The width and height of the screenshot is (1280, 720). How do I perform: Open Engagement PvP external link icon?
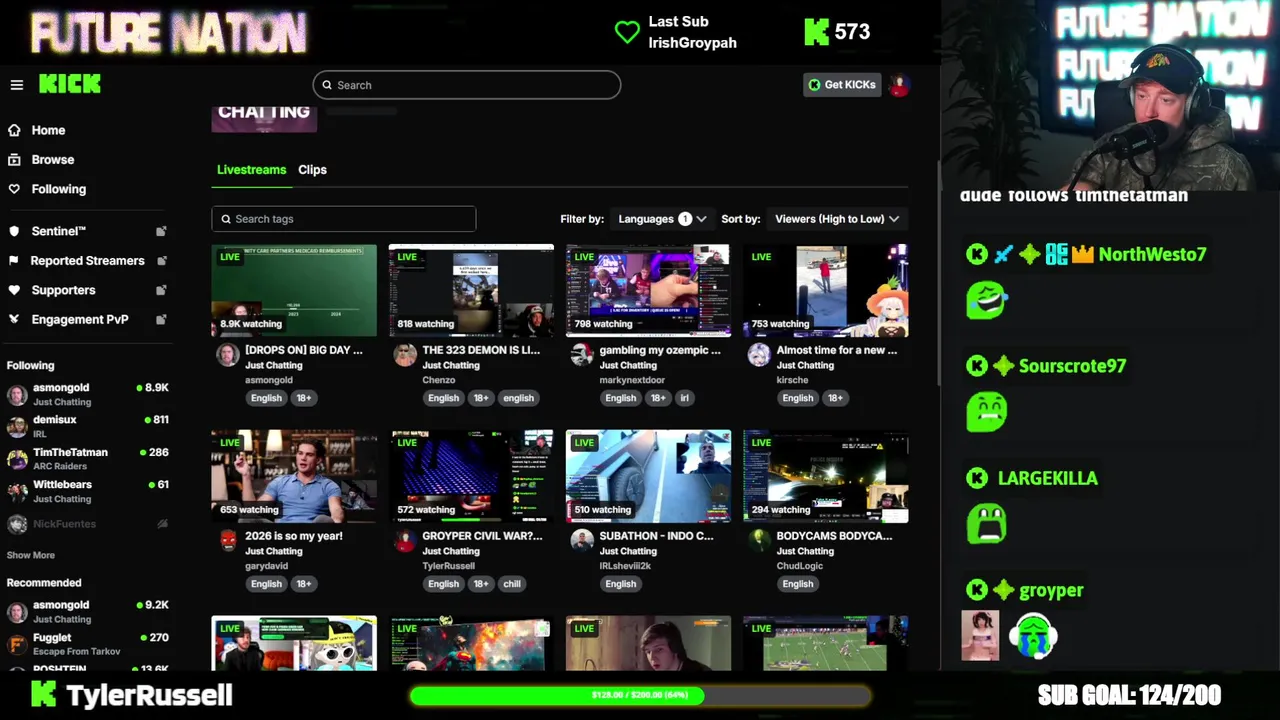click(161, 319)
